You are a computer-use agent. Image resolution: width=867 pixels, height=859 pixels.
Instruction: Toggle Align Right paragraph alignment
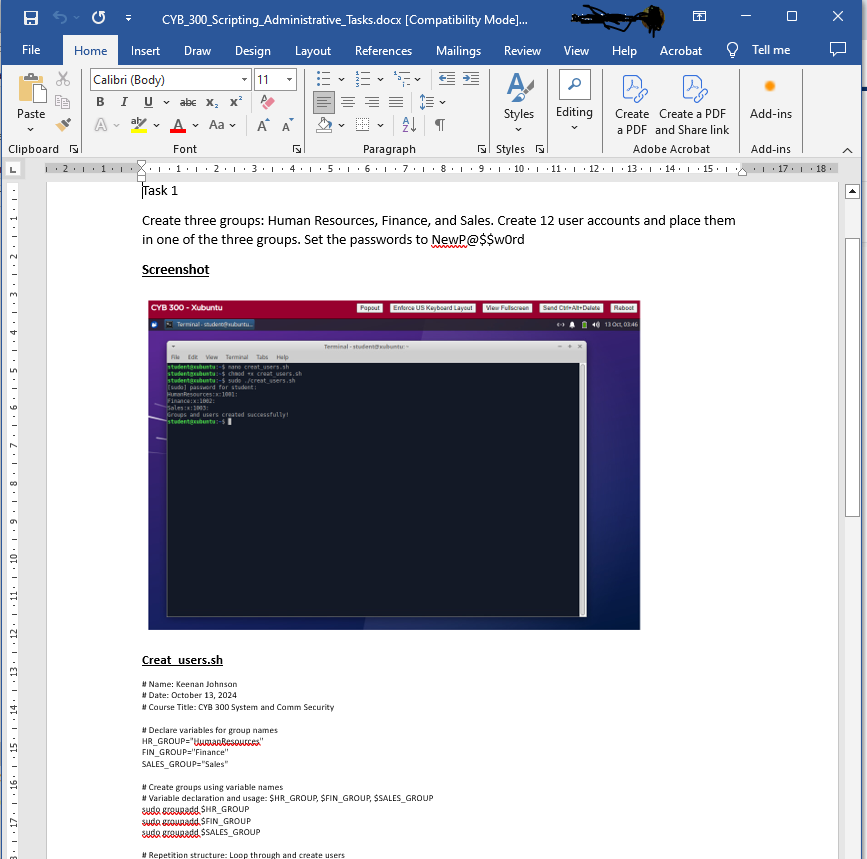[x=372, y=102]
